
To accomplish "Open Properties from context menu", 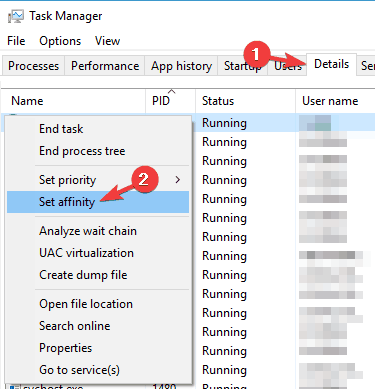I will pyautogui.click(x=98, y=348).
